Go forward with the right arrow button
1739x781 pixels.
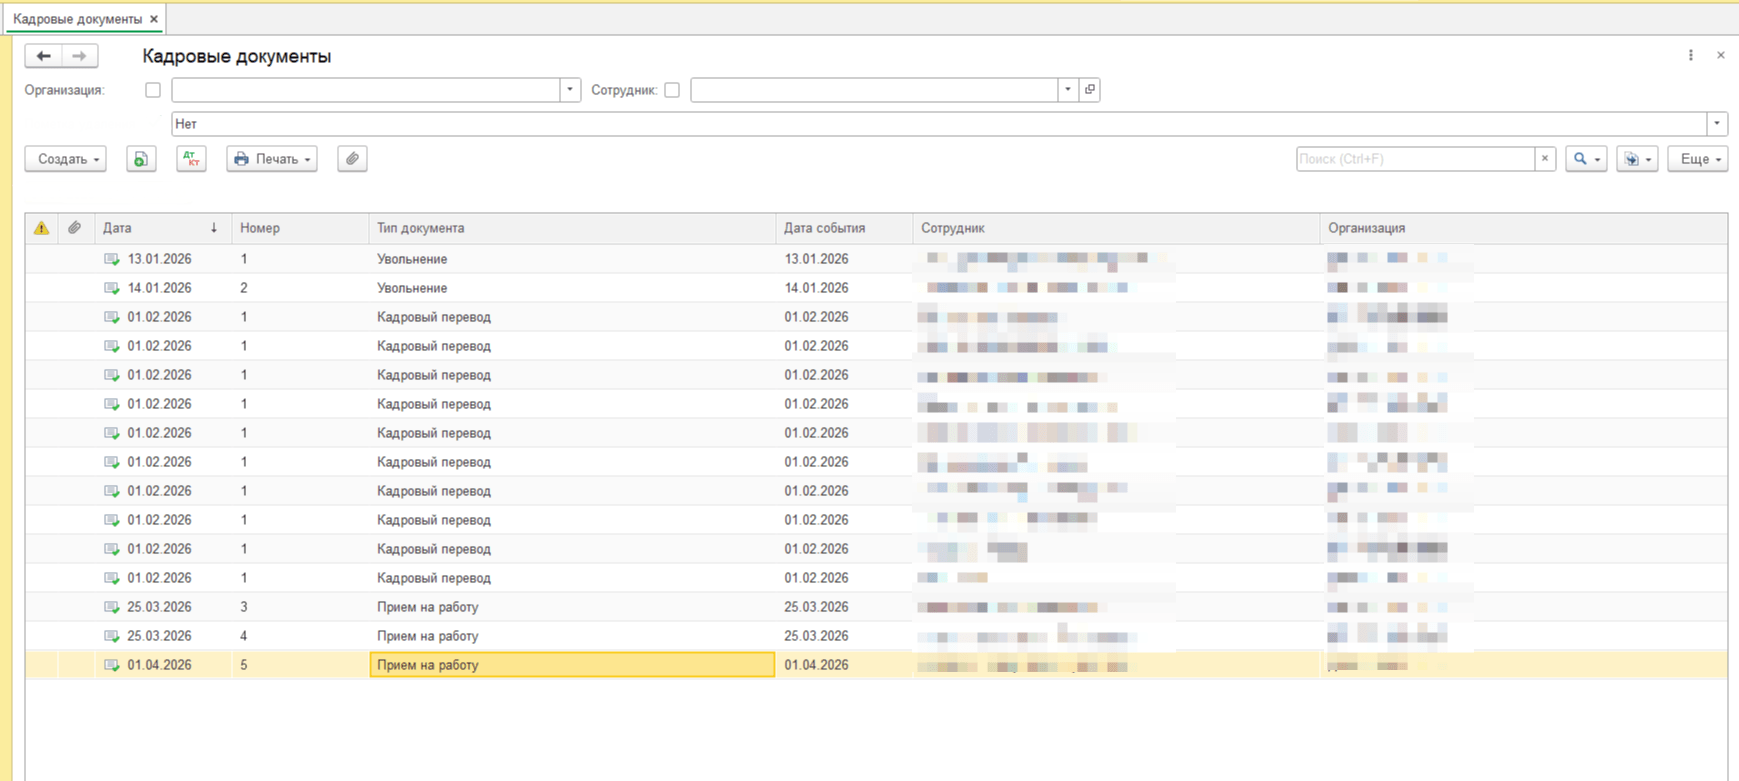point(80,56)
